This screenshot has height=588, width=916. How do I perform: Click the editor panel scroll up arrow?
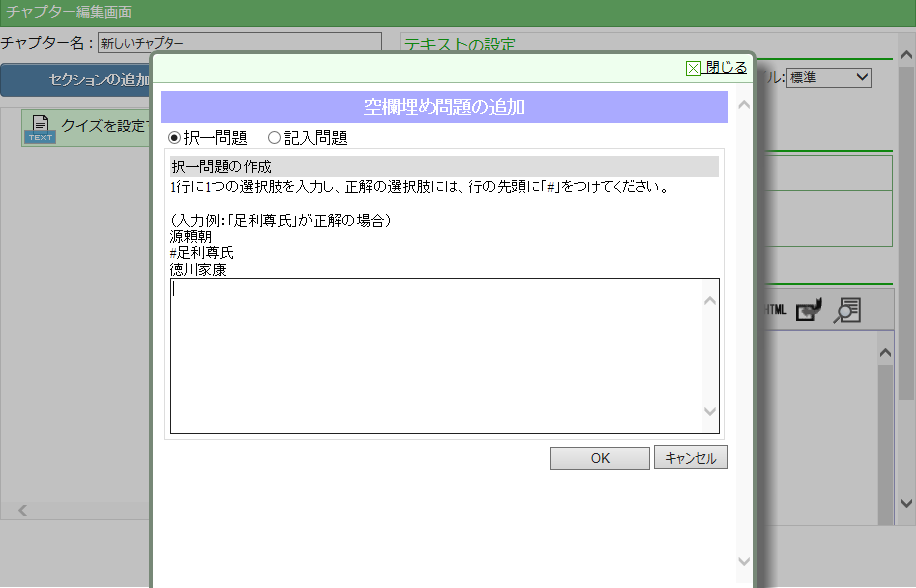coord(885,353)
